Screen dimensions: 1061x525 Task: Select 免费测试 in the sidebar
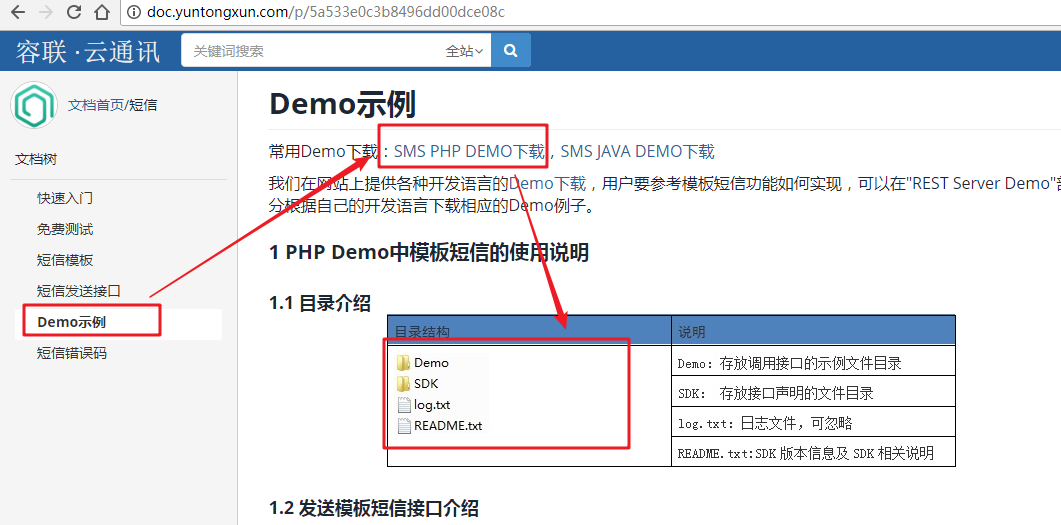click(x=65, y=229)
